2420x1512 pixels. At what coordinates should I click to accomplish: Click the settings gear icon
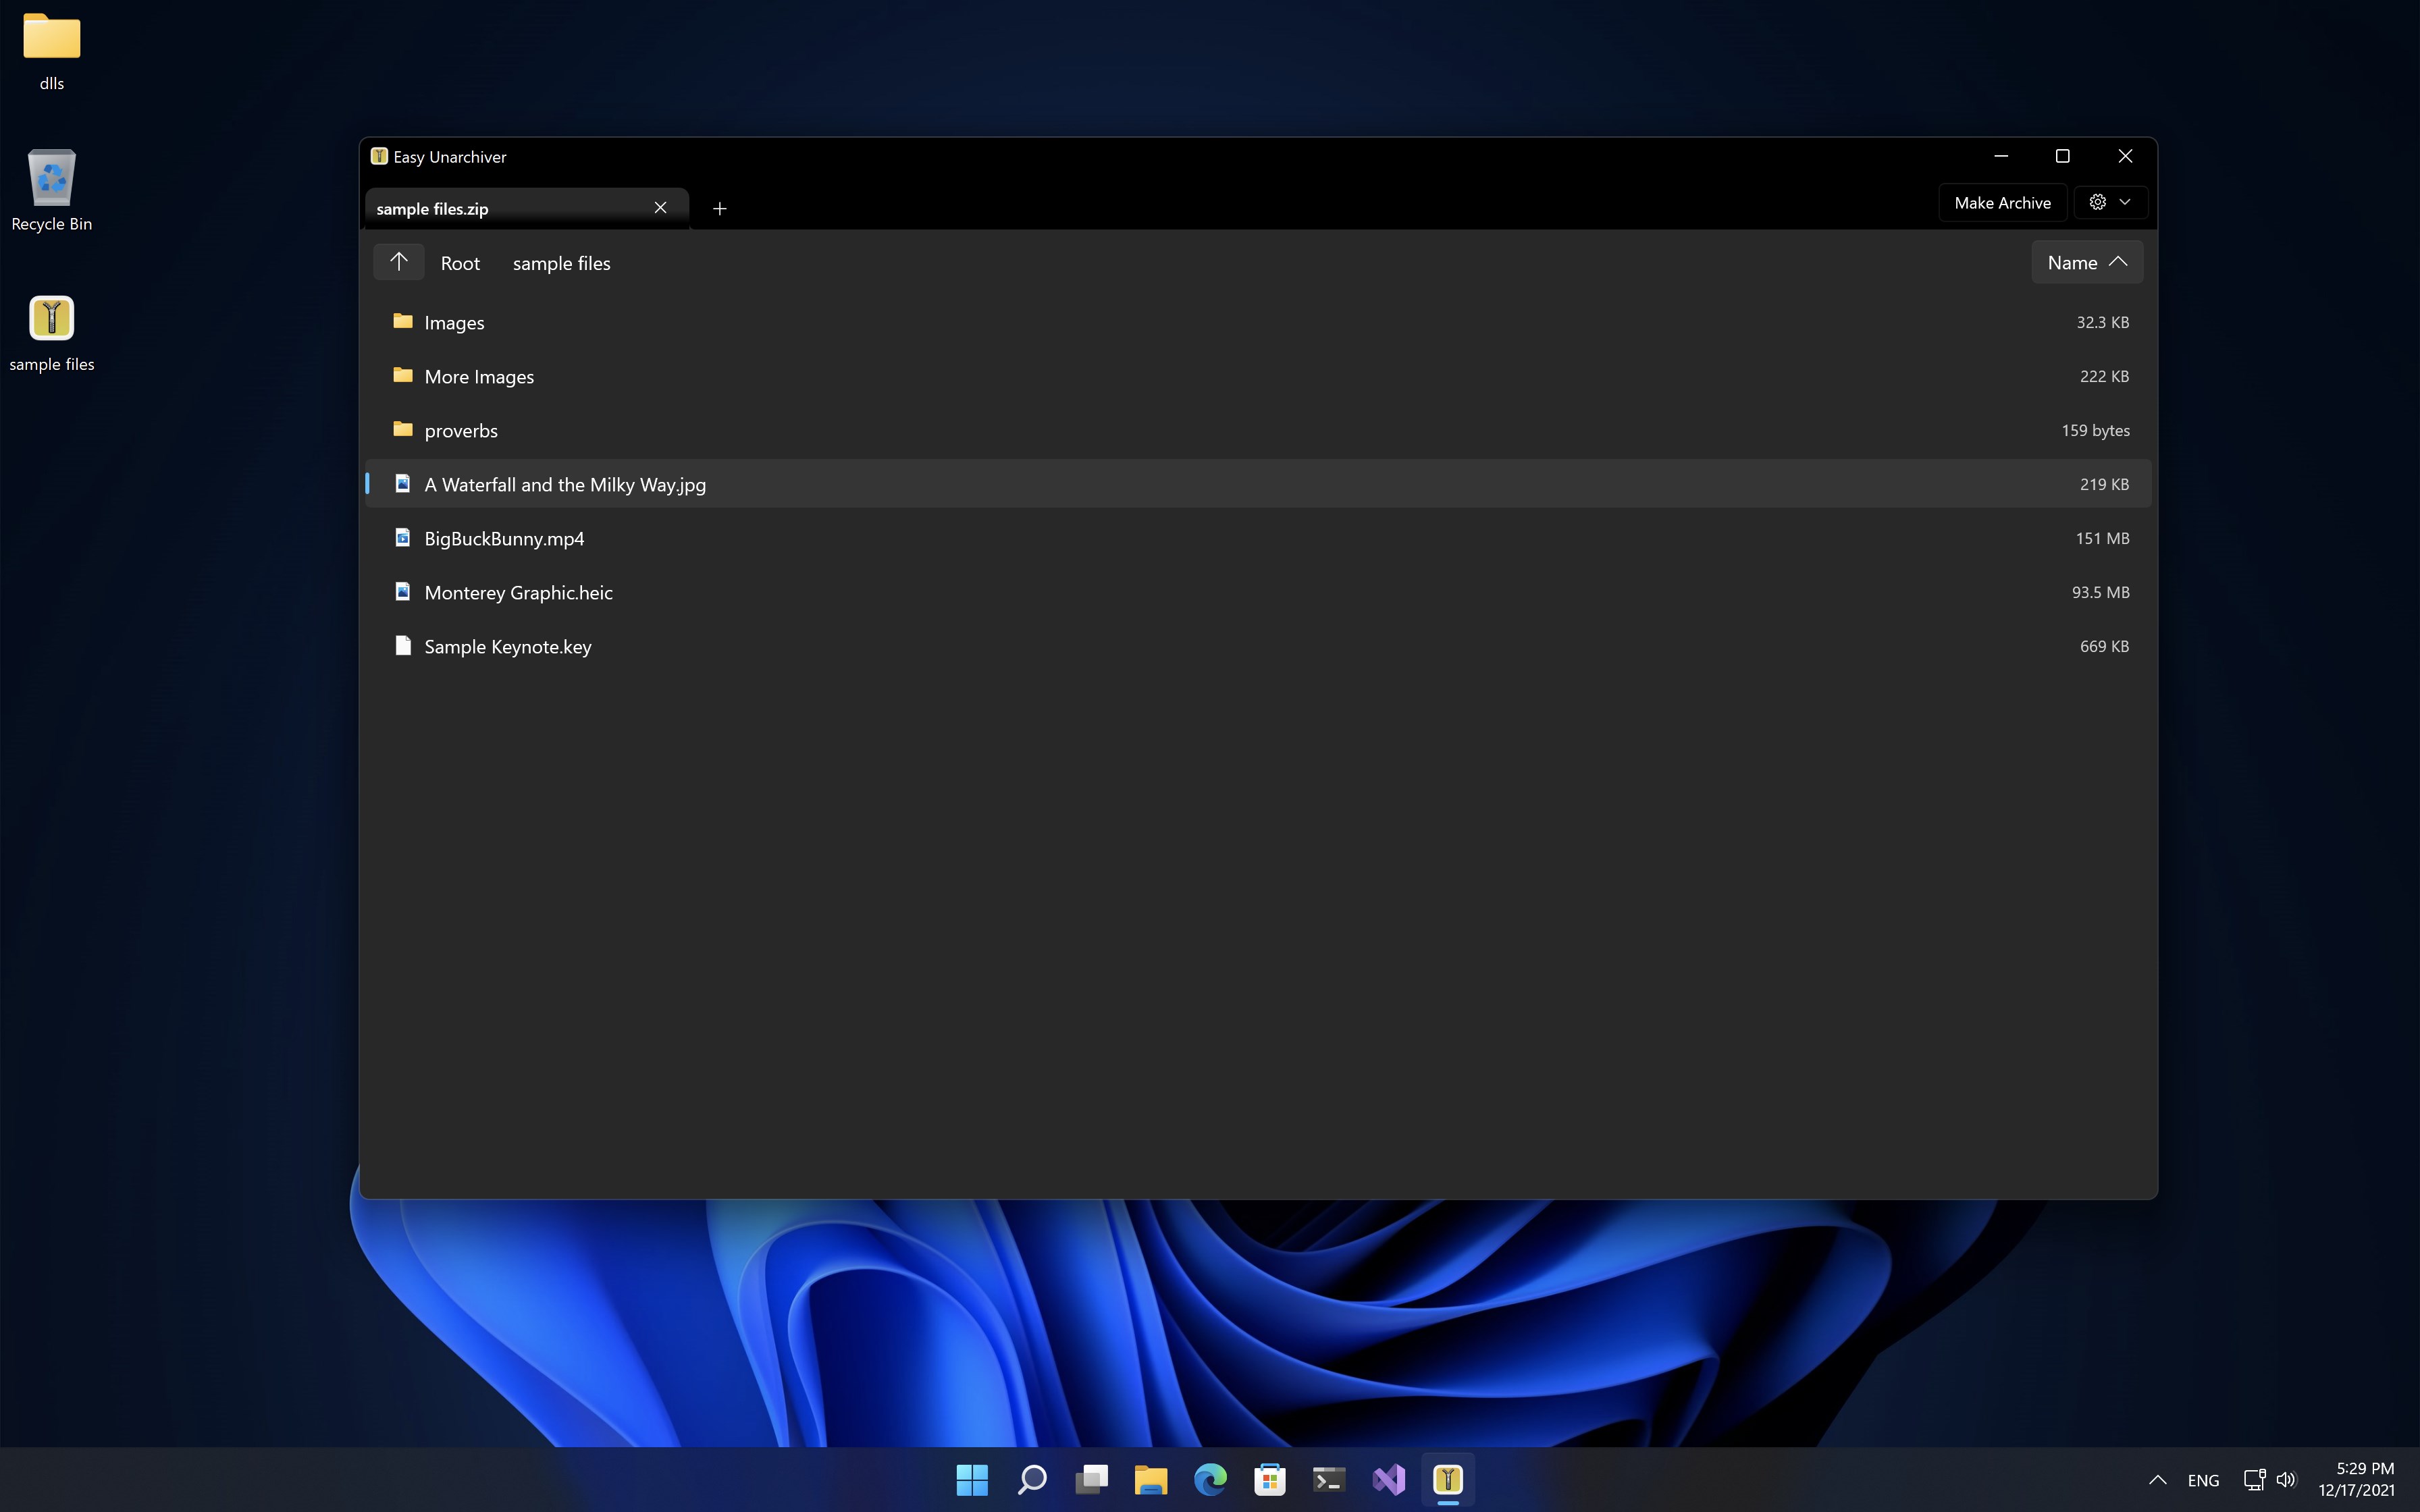pos(2097,202)
